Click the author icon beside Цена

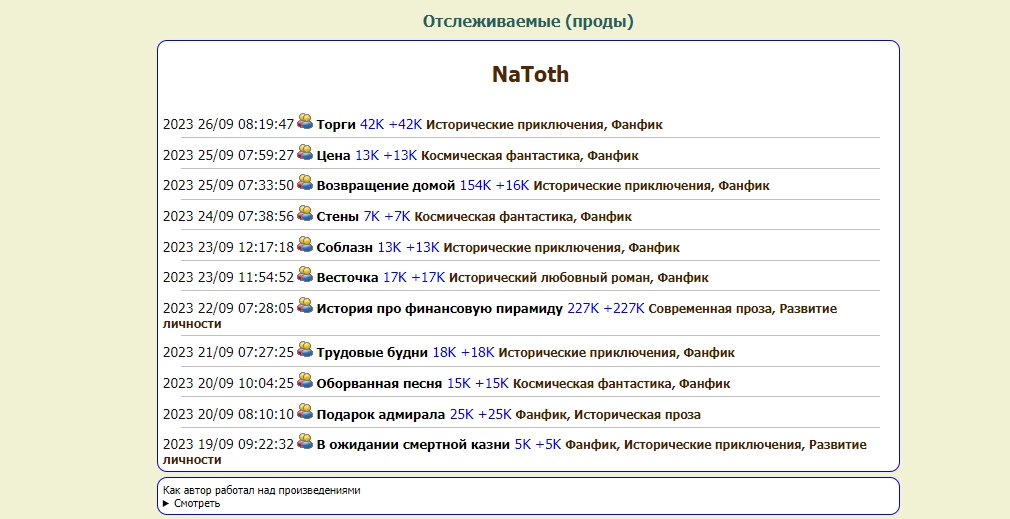[305, 152]
